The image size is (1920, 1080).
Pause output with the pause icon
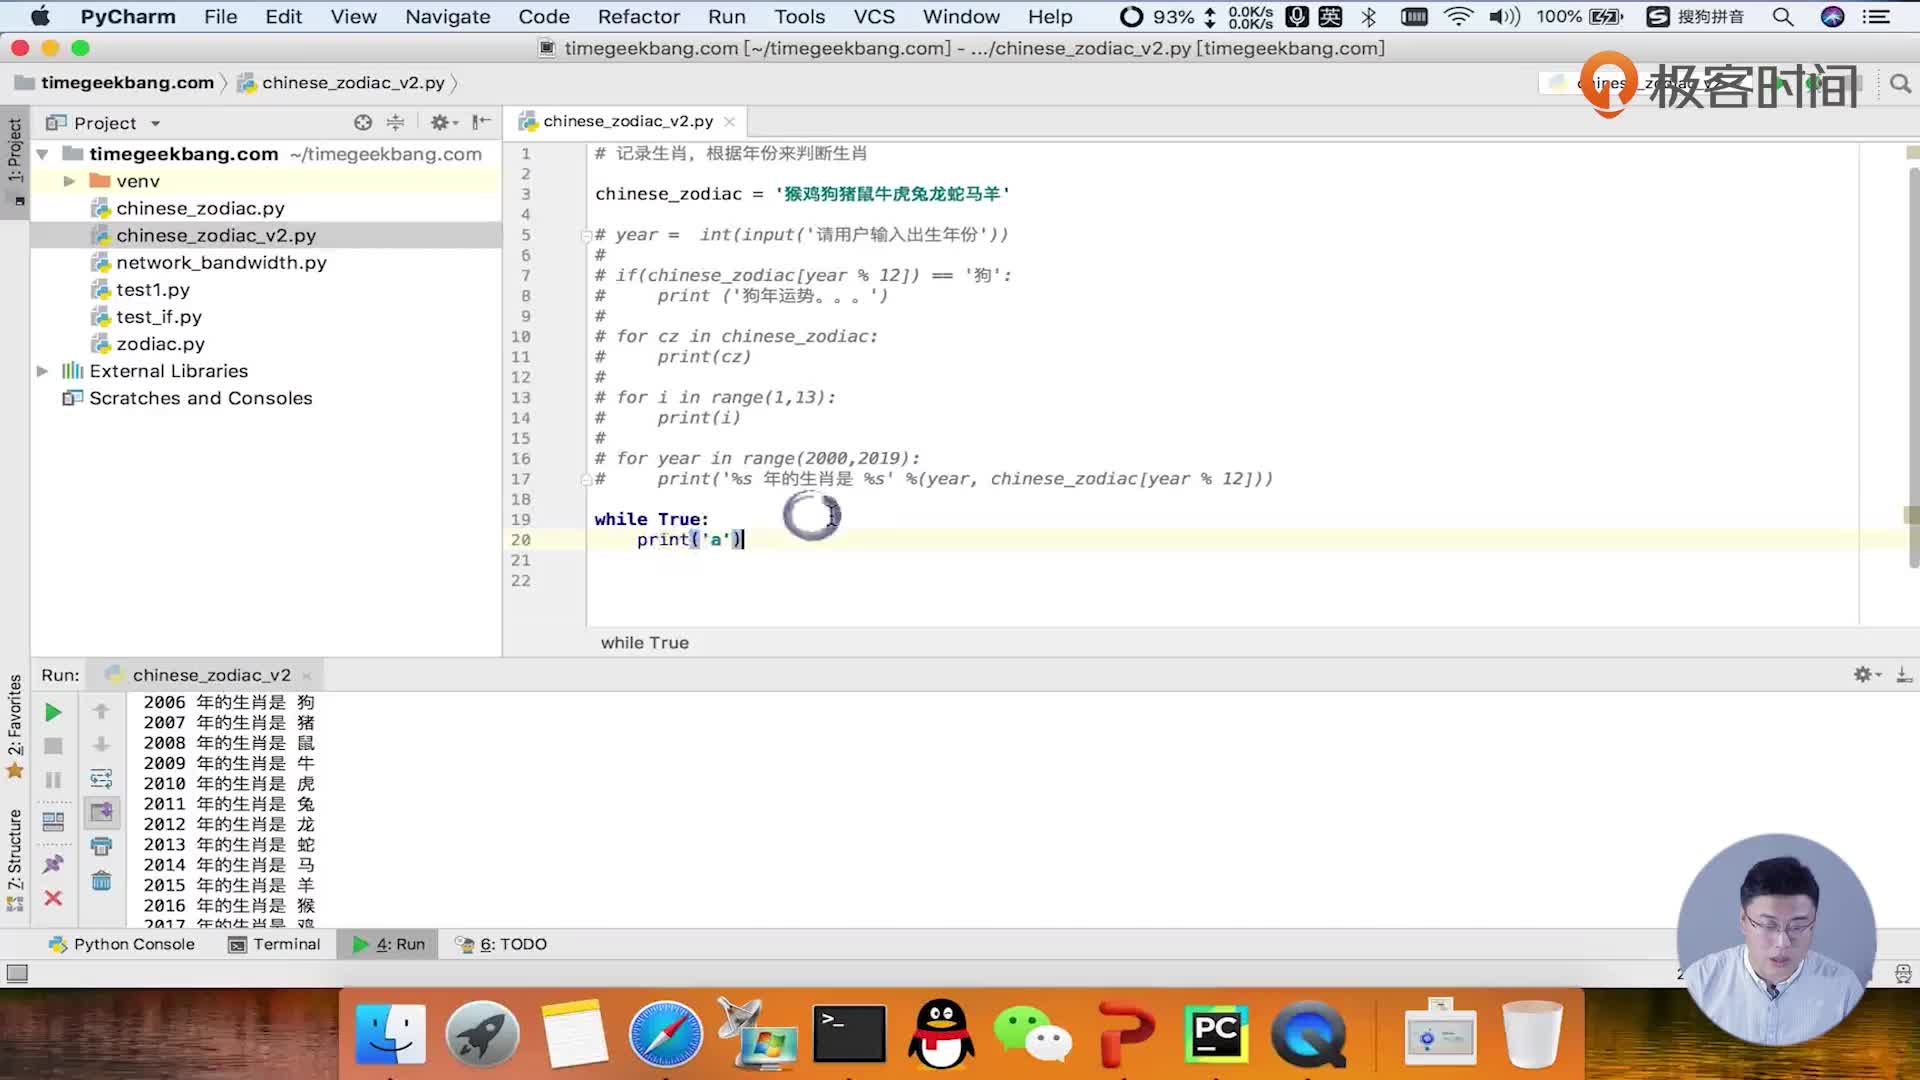click(x=53, y=780)
